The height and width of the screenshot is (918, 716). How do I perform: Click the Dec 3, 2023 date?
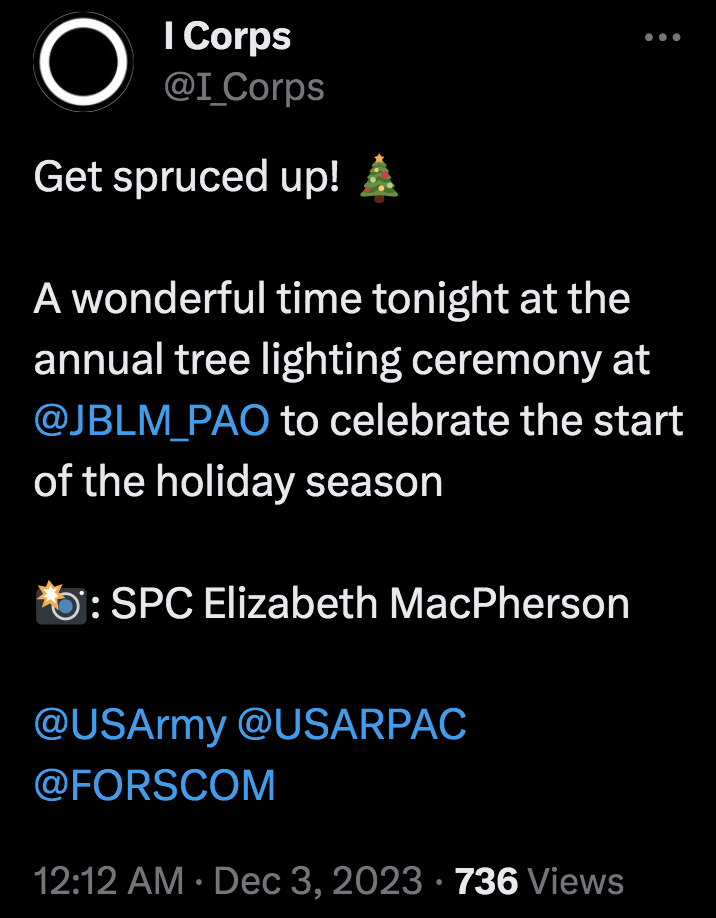coord(319,881)
